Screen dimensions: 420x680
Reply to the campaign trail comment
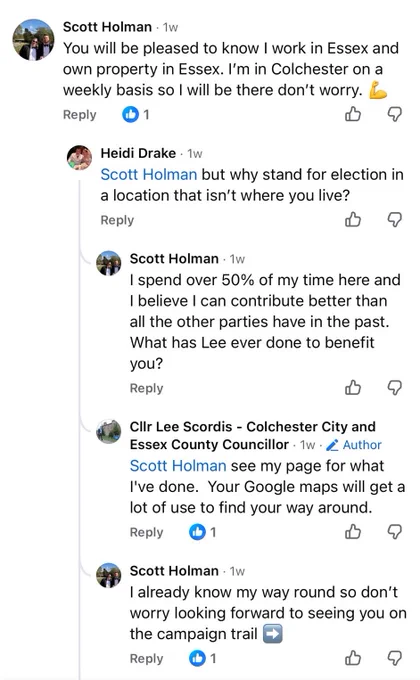[146, 658]
